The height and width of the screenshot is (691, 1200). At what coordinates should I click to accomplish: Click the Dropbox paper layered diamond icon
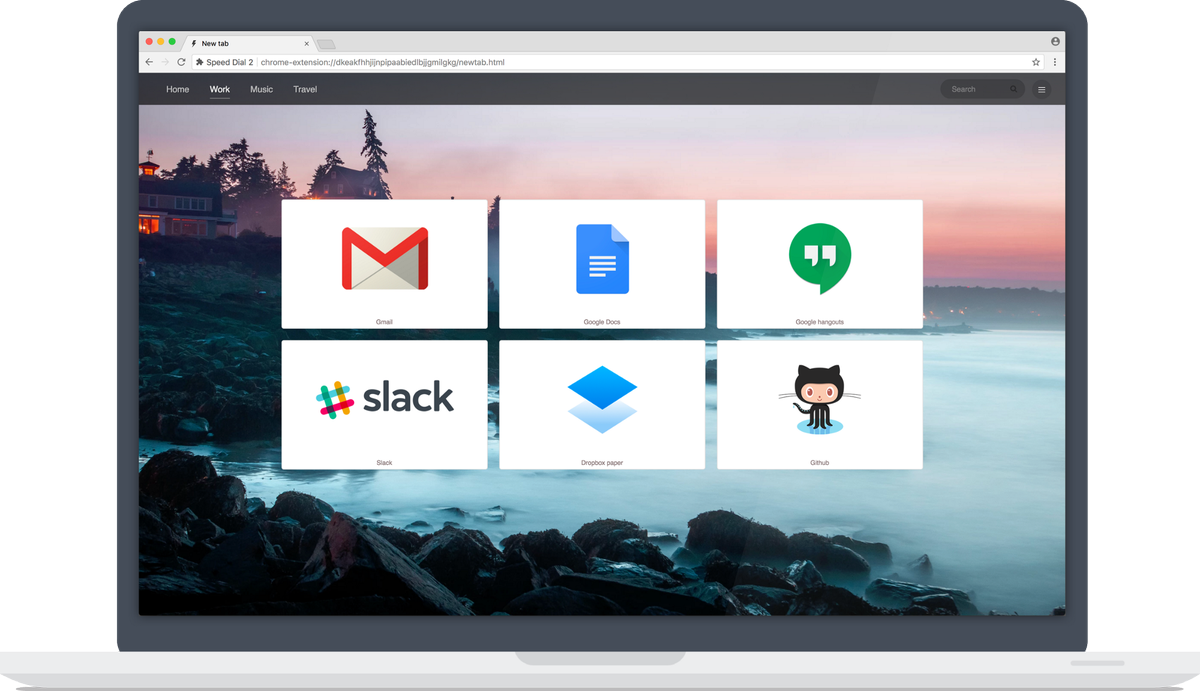(602, 399)
